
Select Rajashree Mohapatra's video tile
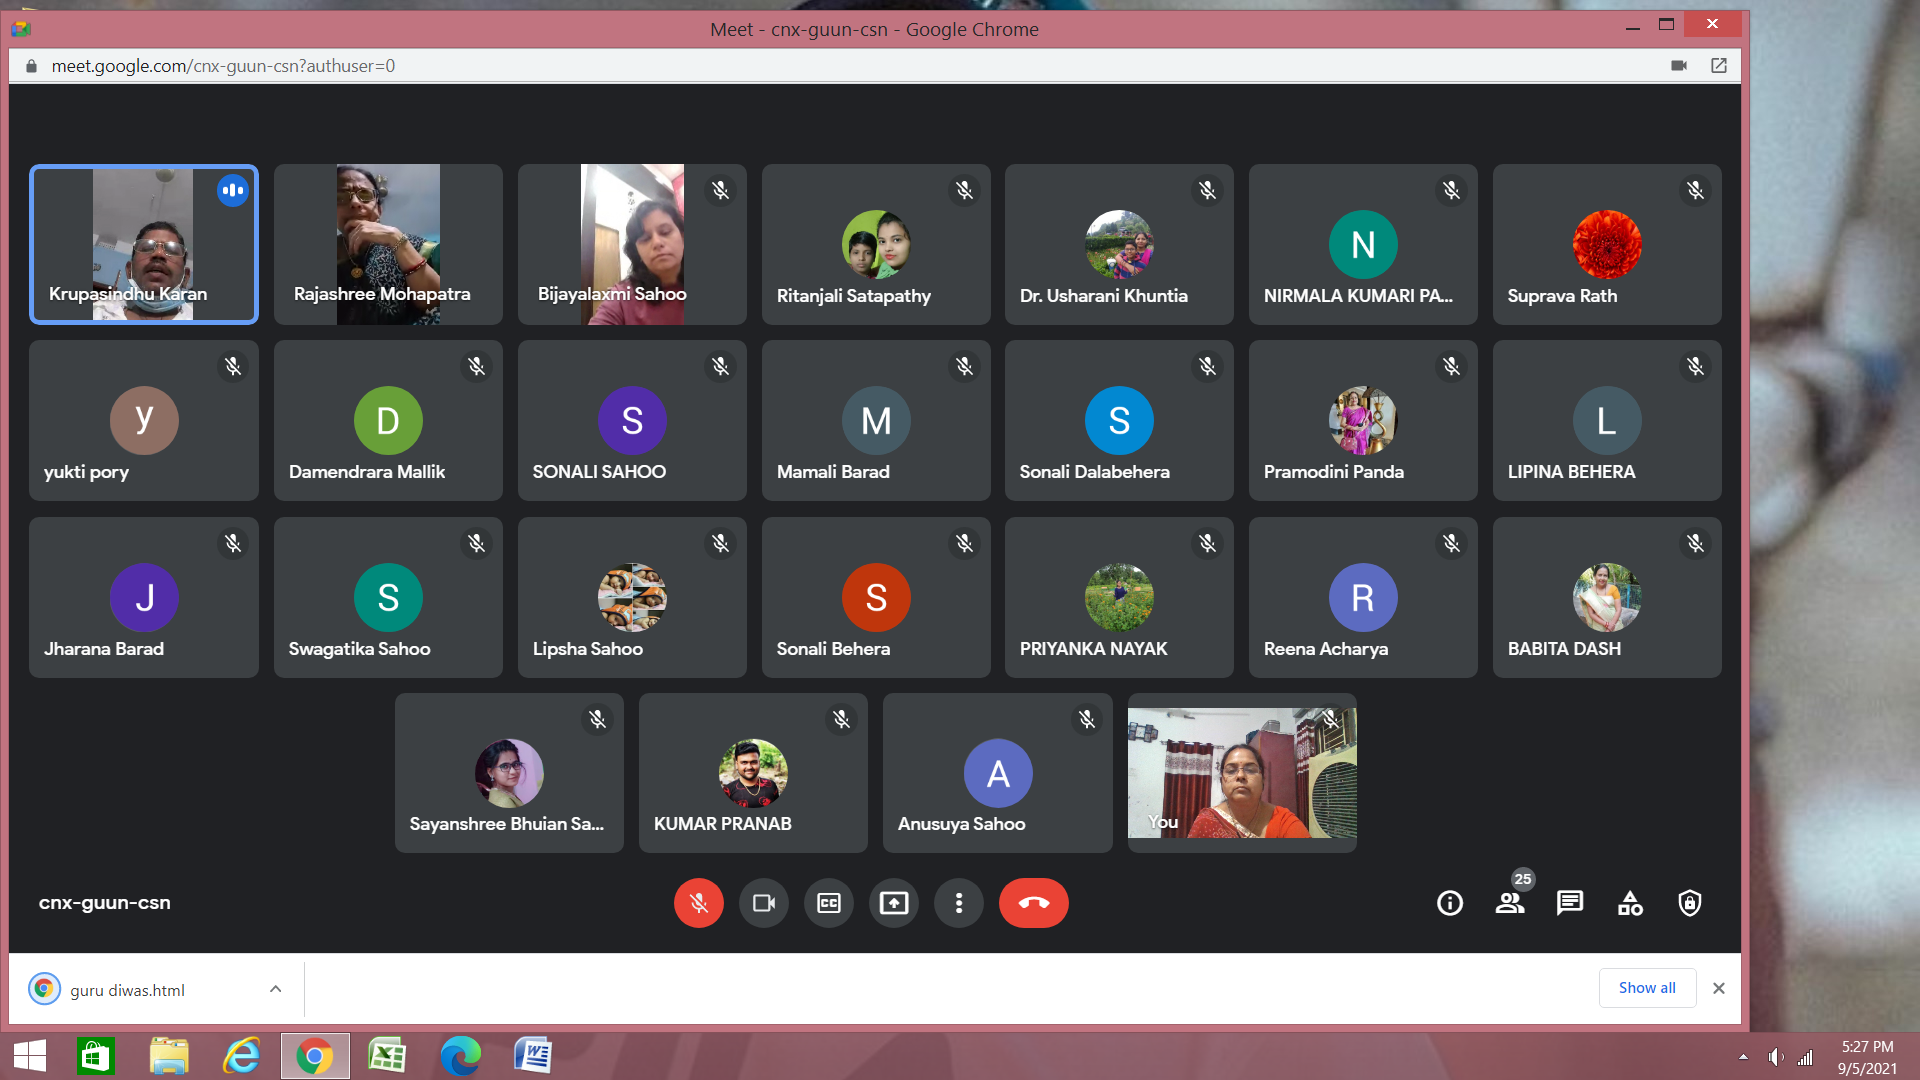(388, 244)
